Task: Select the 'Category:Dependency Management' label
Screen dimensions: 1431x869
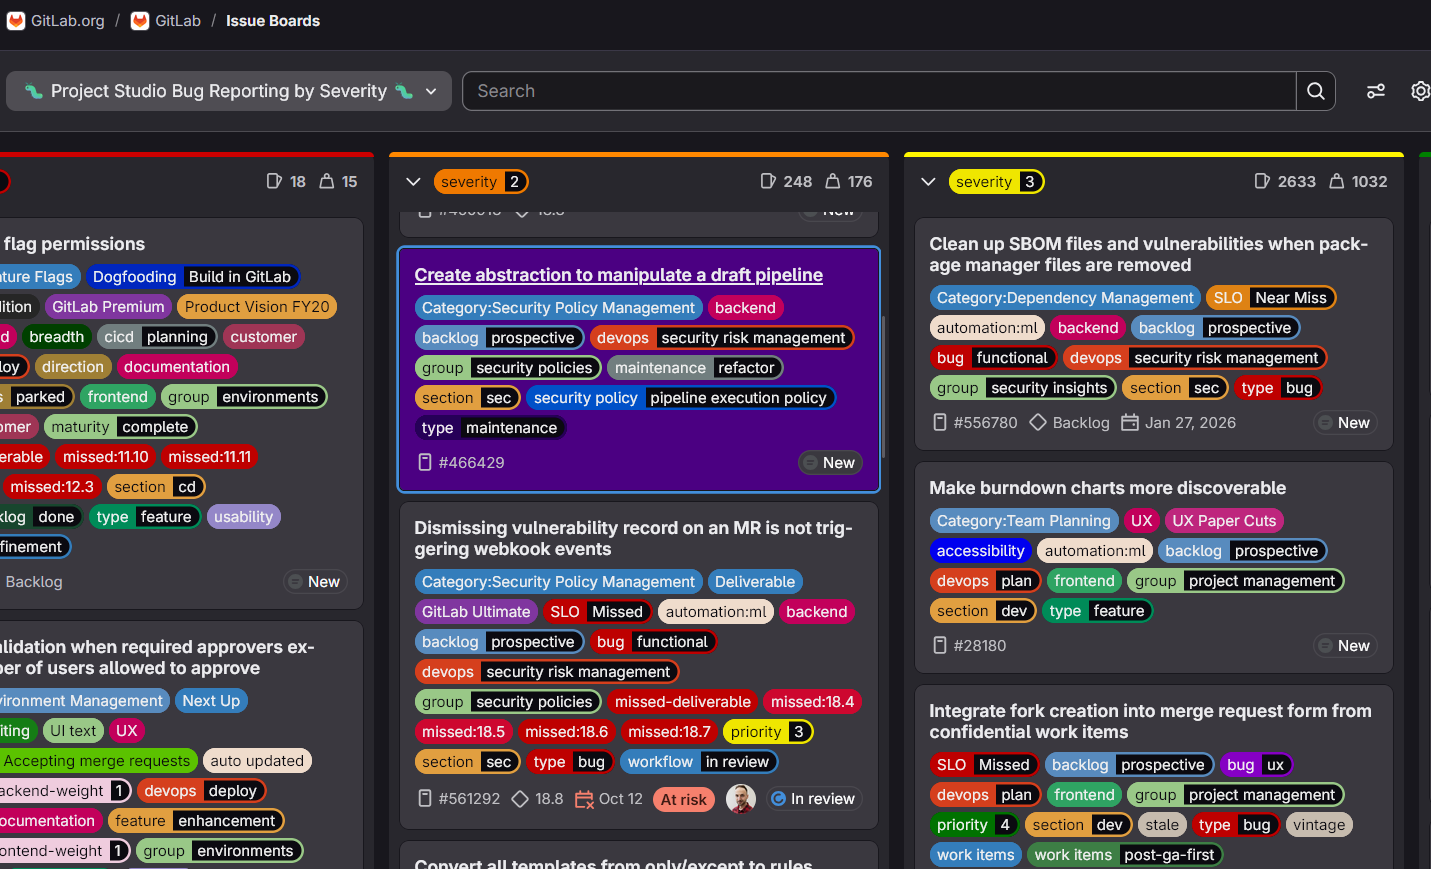Action: (1065, 298)
